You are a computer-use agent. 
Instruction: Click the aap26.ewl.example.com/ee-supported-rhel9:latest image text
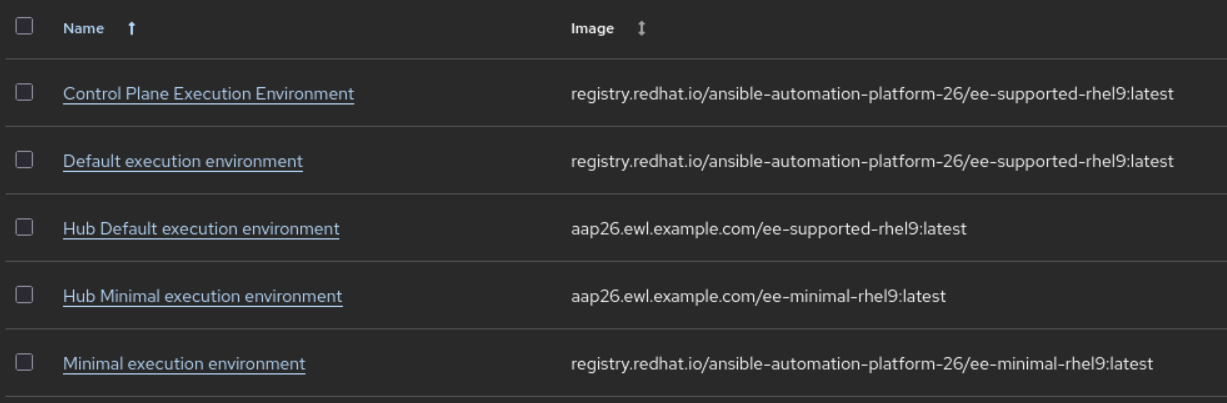click(x=768, y=229)
